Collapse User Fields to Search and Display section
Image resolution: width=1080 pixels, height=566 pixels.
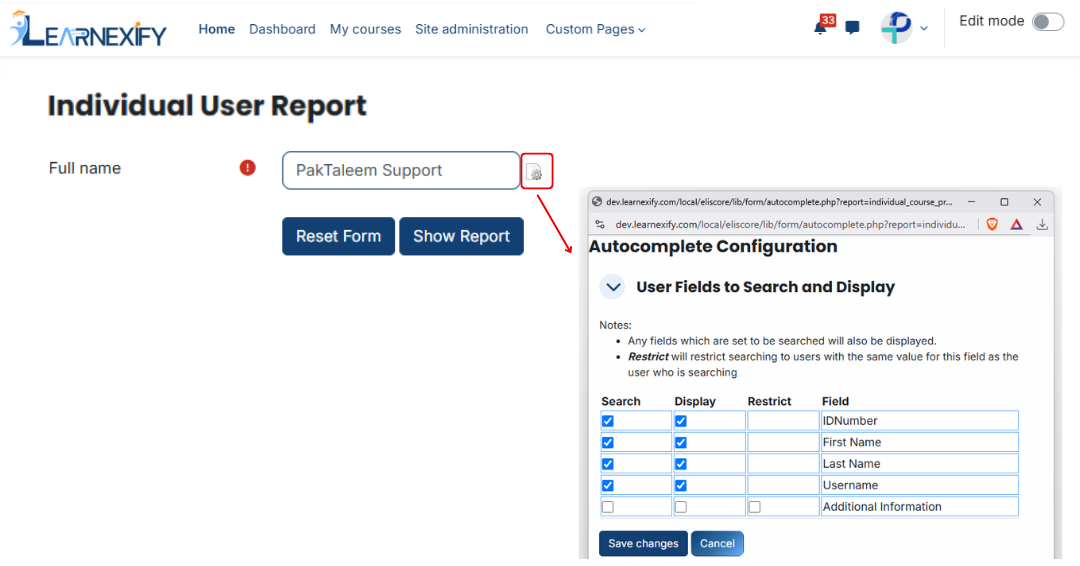click(612, 286)
